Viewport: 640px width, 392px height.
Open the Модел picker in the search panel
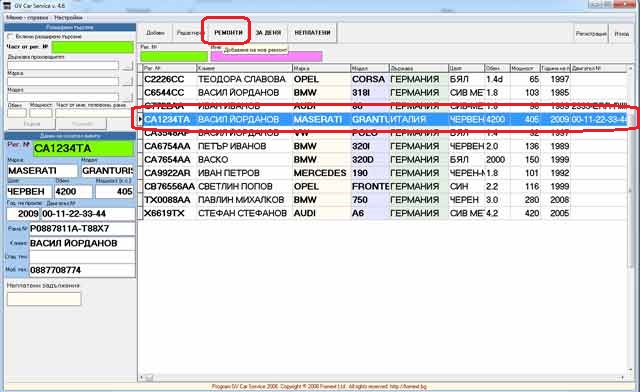[127, 98]
